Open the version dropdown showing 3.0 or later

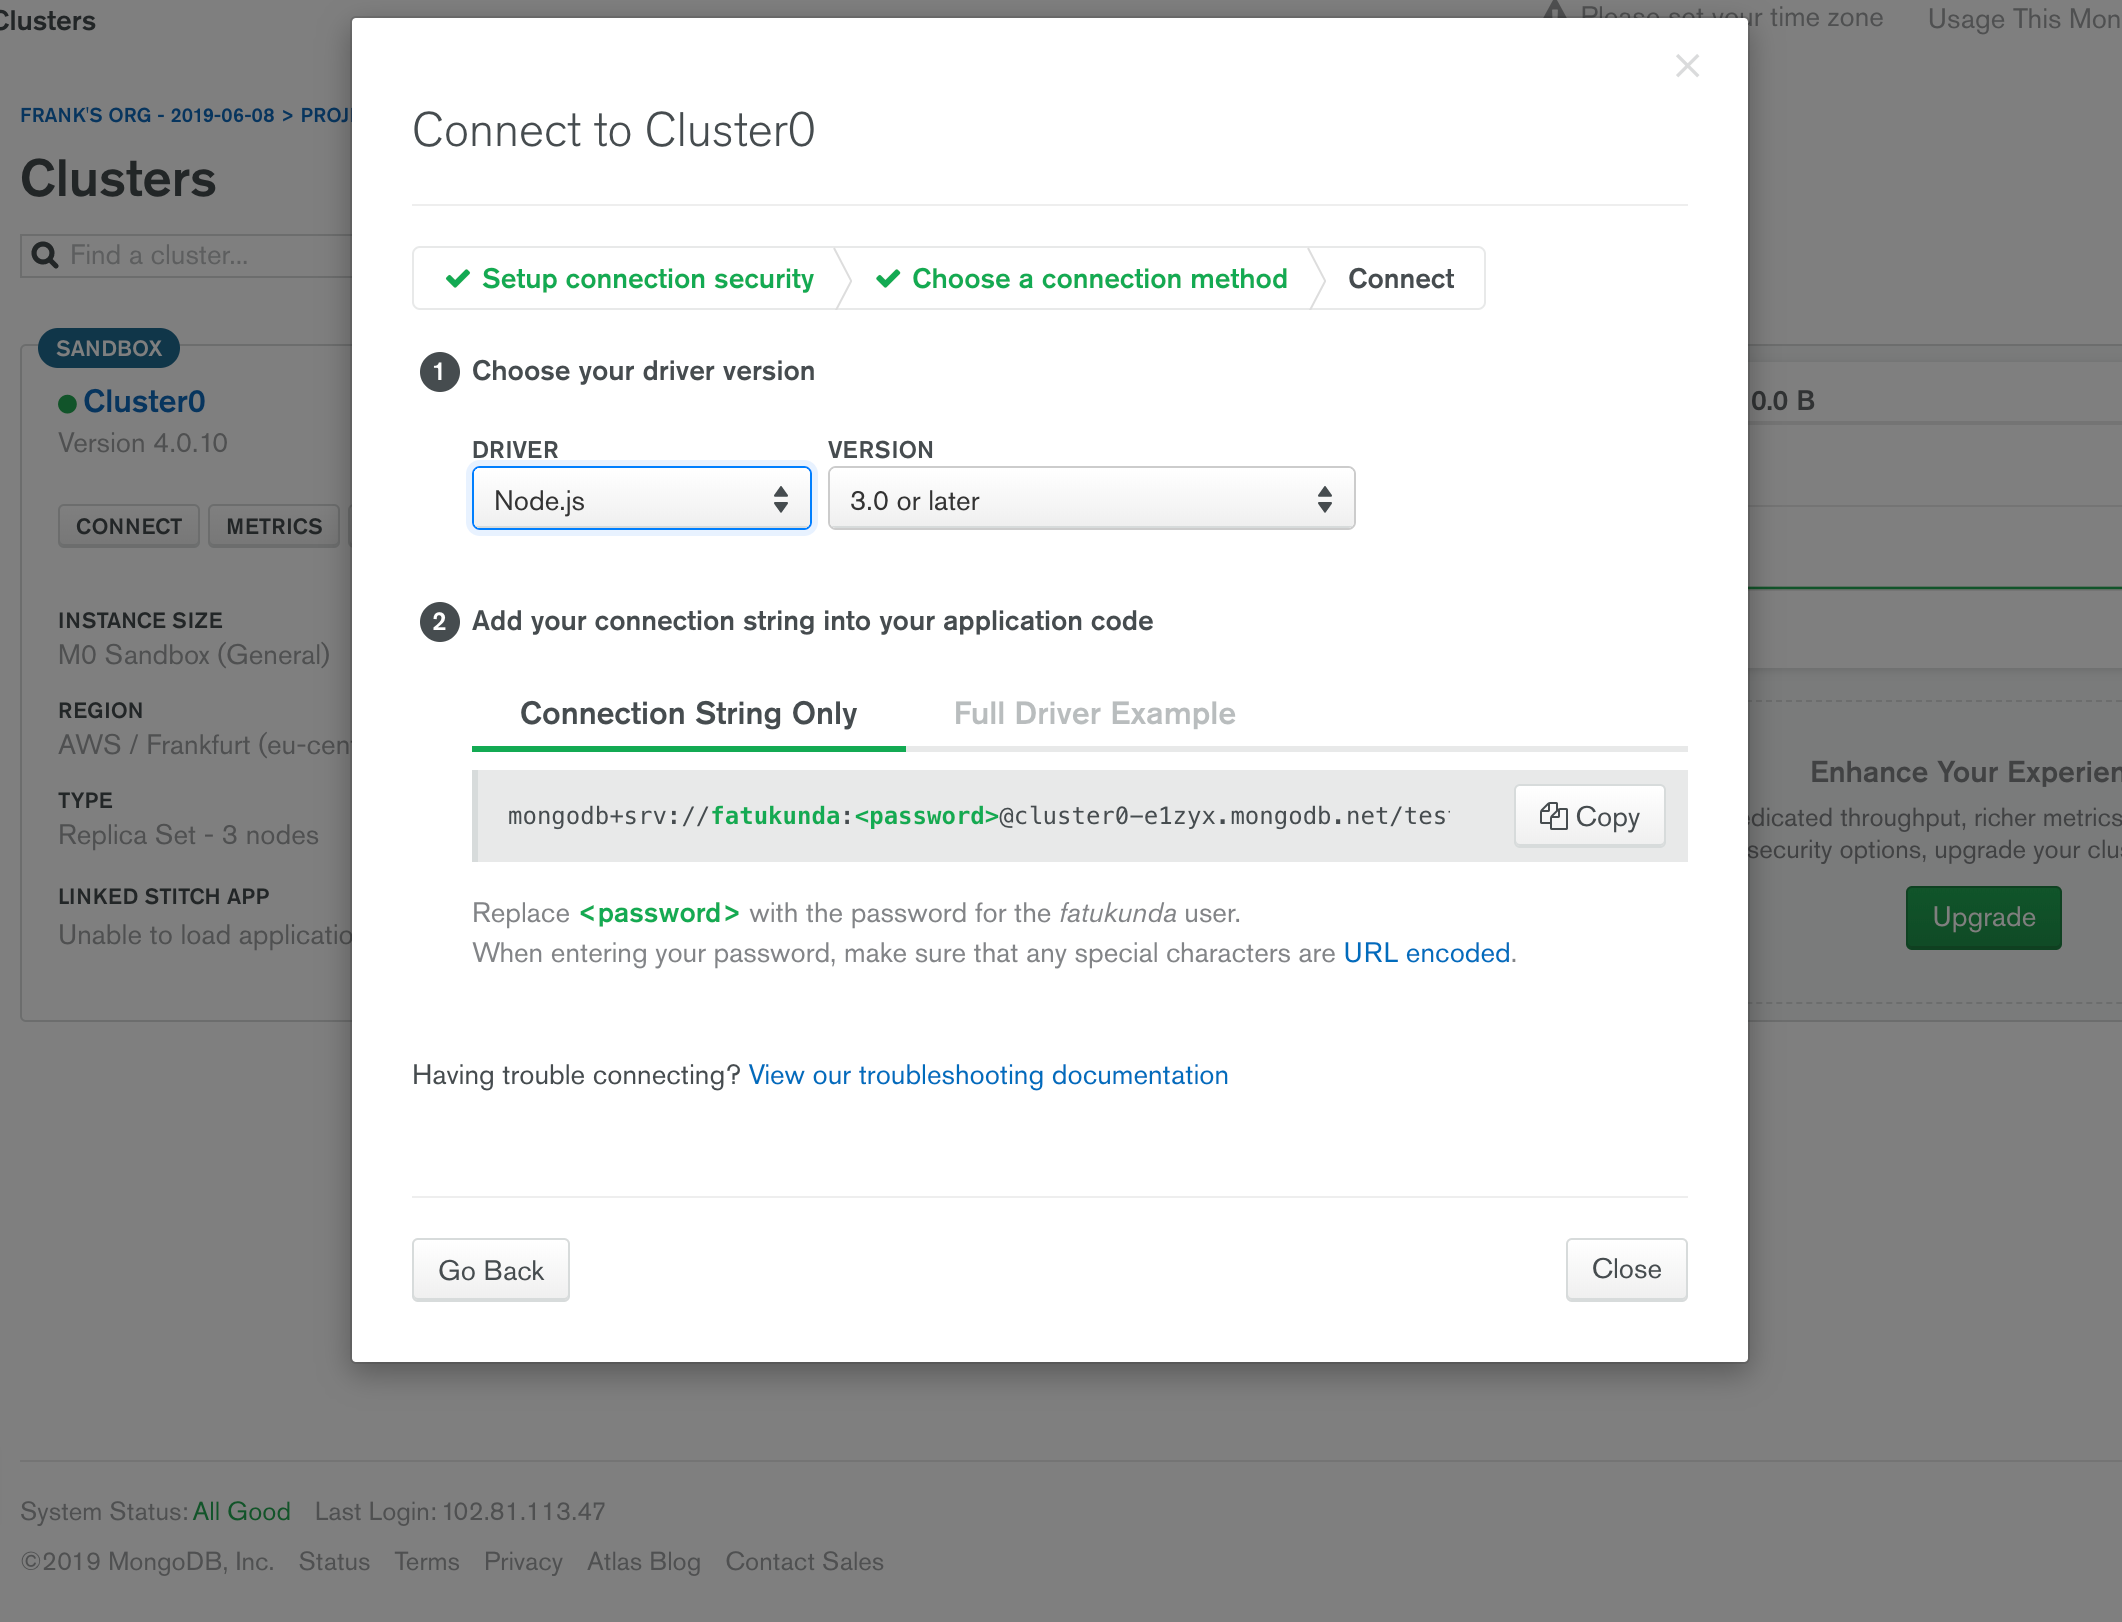pyautogui.click(x=1091, y=499)
